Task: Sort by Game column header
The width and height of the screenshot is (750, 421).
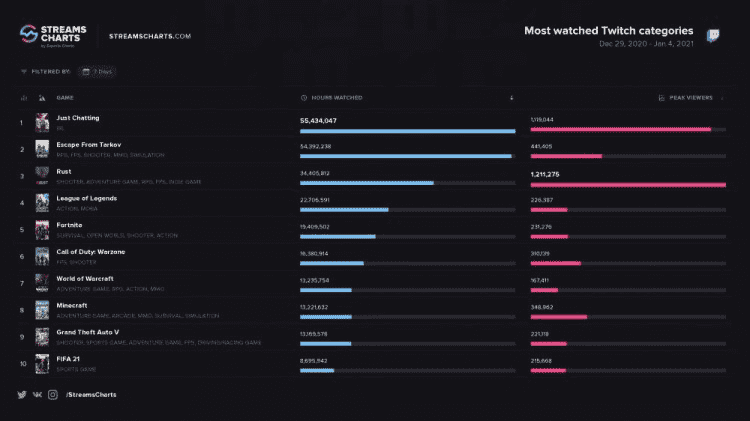Action: click(65, 98)
